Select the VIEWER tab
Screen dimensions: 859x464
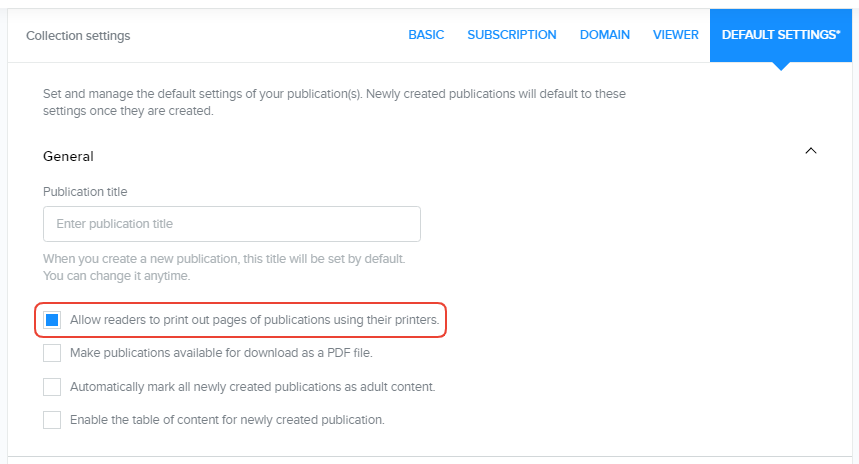coord(675,35)
